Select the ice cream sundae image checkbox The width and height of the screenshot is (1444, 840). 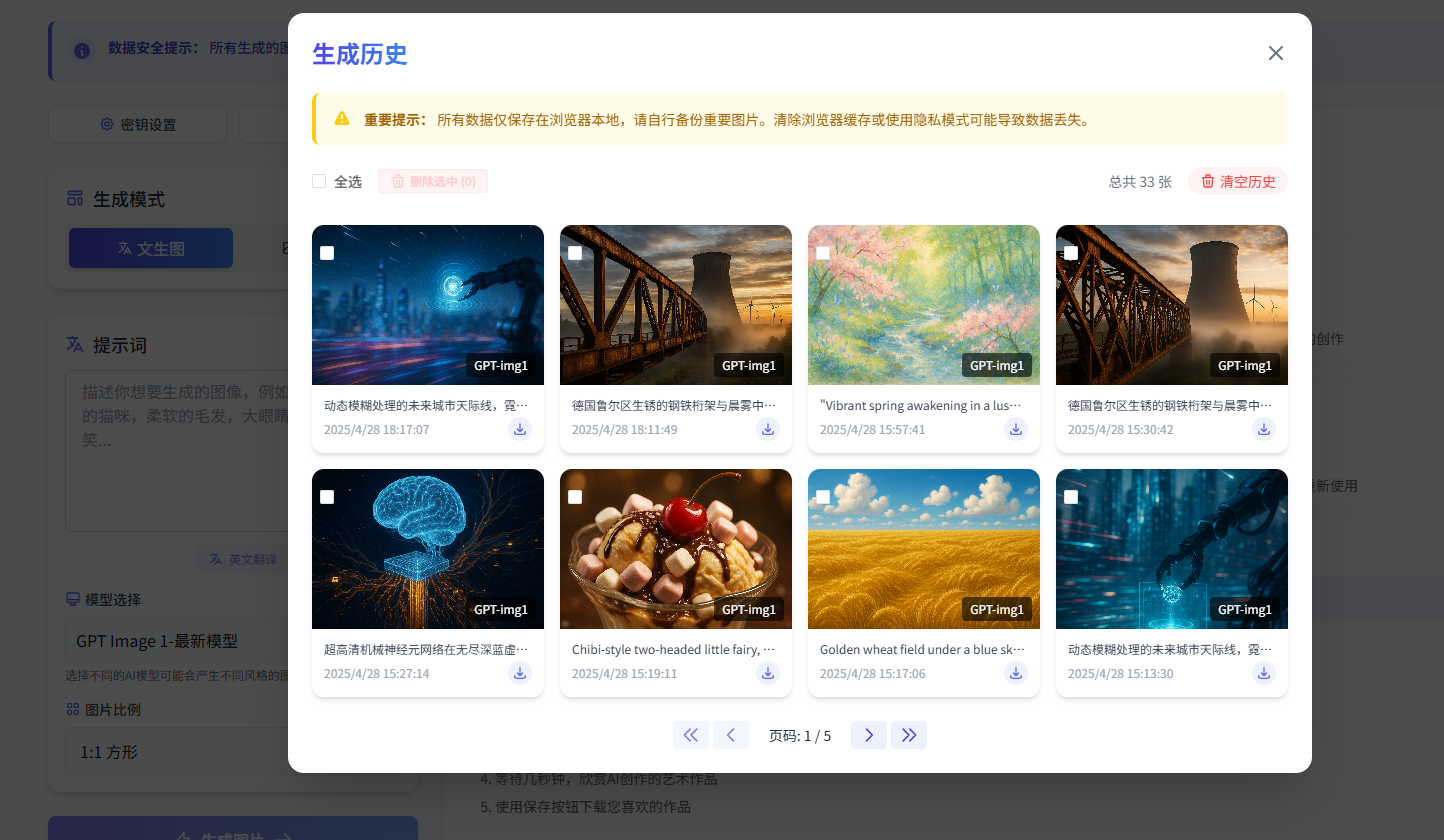[575, 497]
